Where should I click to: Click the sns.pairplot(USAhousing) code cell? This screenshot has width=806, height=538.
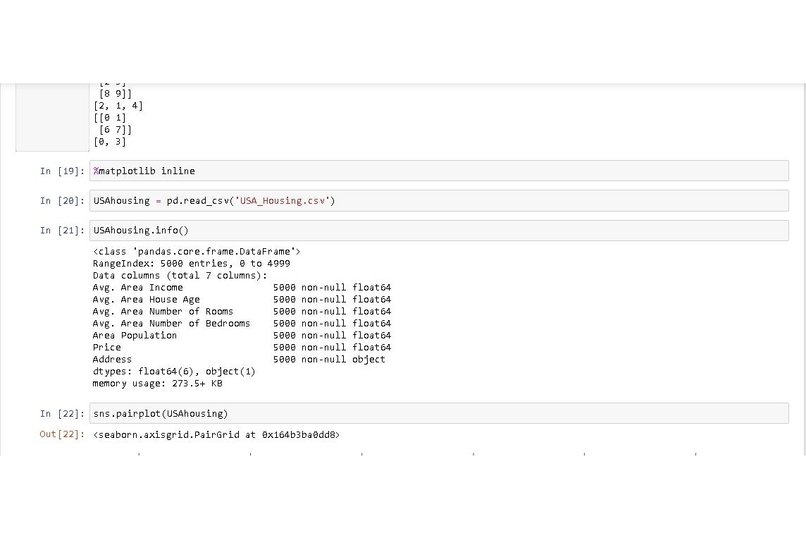tap(439, 413)
